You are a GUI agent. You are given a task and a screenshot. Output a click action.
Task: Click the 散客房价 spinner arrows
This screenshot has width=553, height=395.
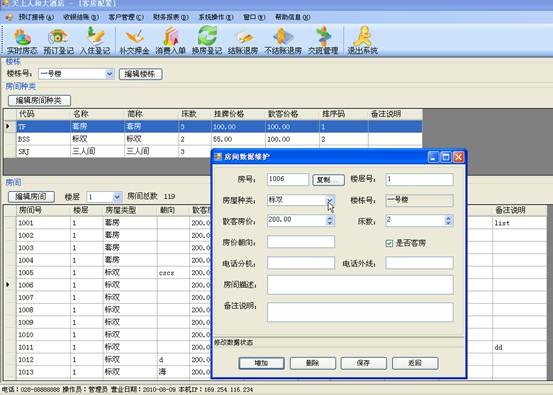point(330,221)
